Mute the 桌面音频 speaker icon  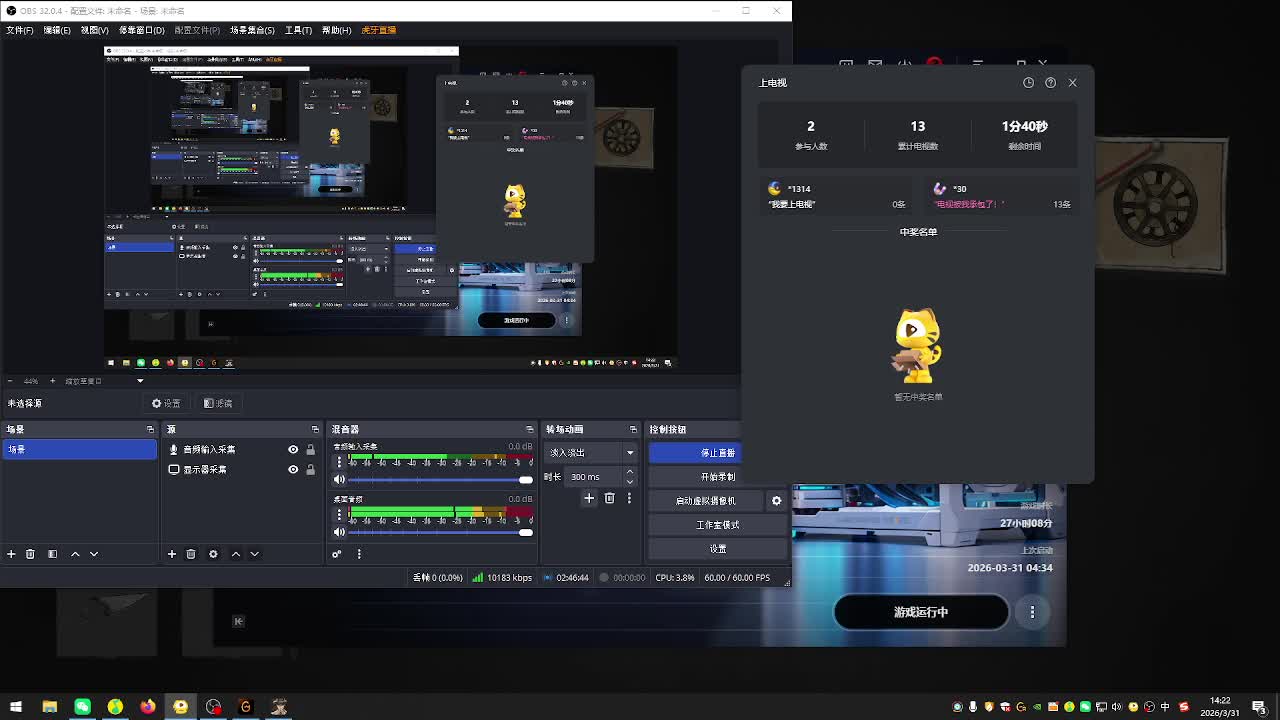point(339,532)
